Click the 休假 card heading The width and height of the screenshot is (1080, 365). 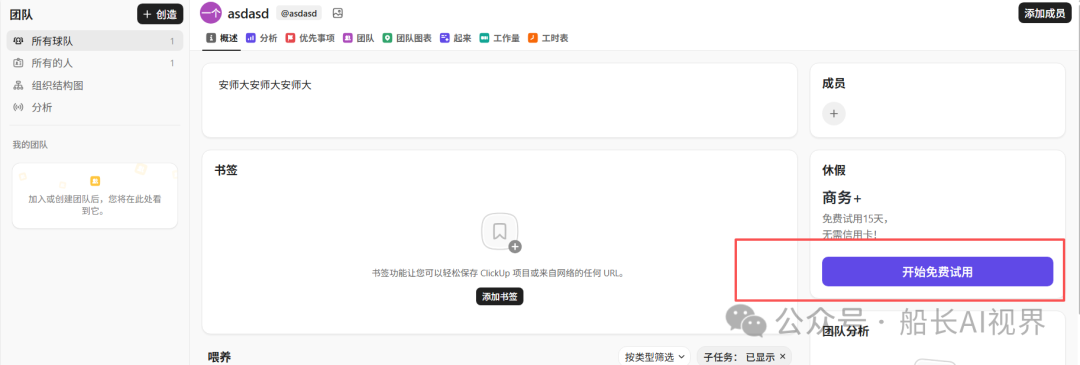click(834, 169)
